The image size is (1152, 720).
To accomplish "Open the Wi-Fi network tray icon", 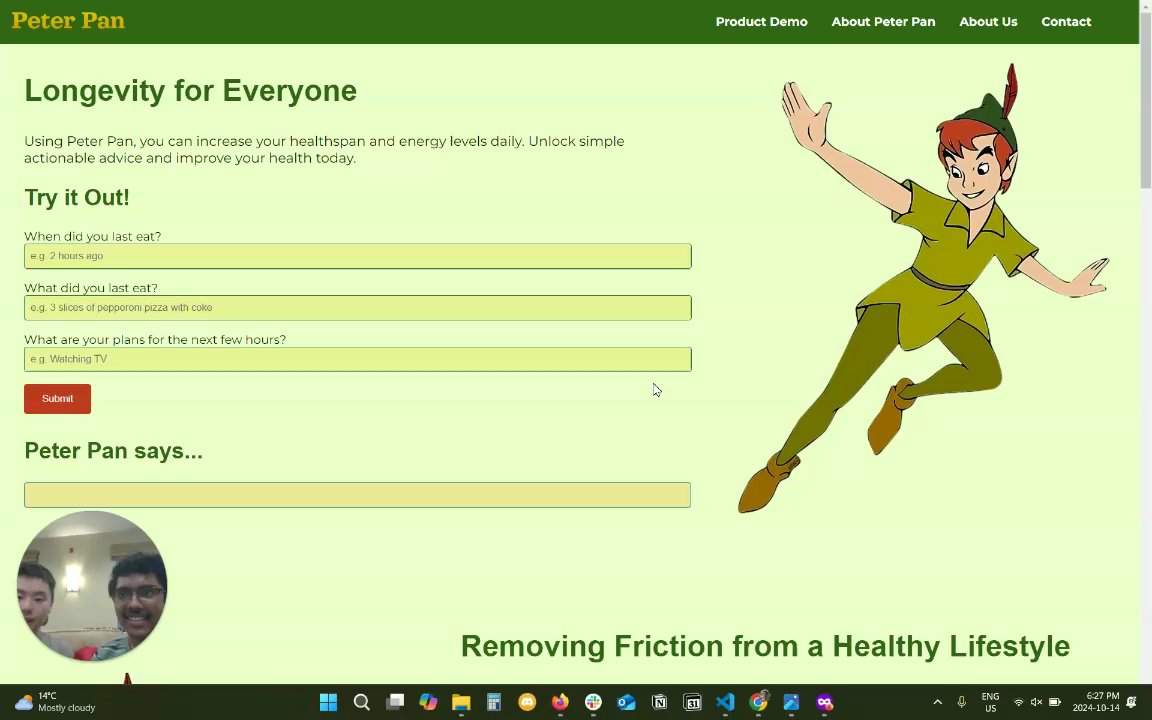I will point(1018,702).
